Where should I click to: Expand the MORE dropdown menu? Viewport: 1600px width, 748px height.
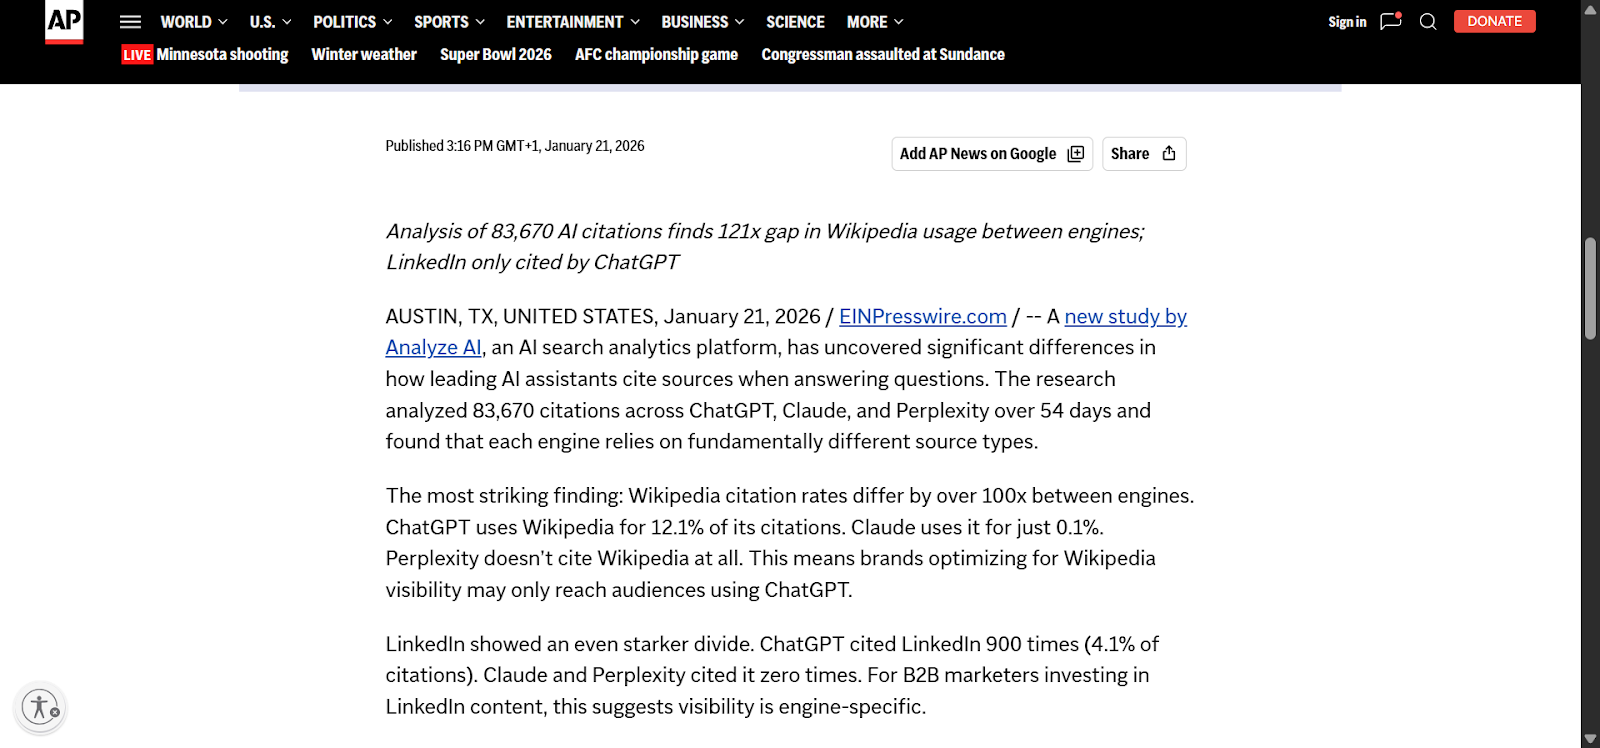point(875,22)
